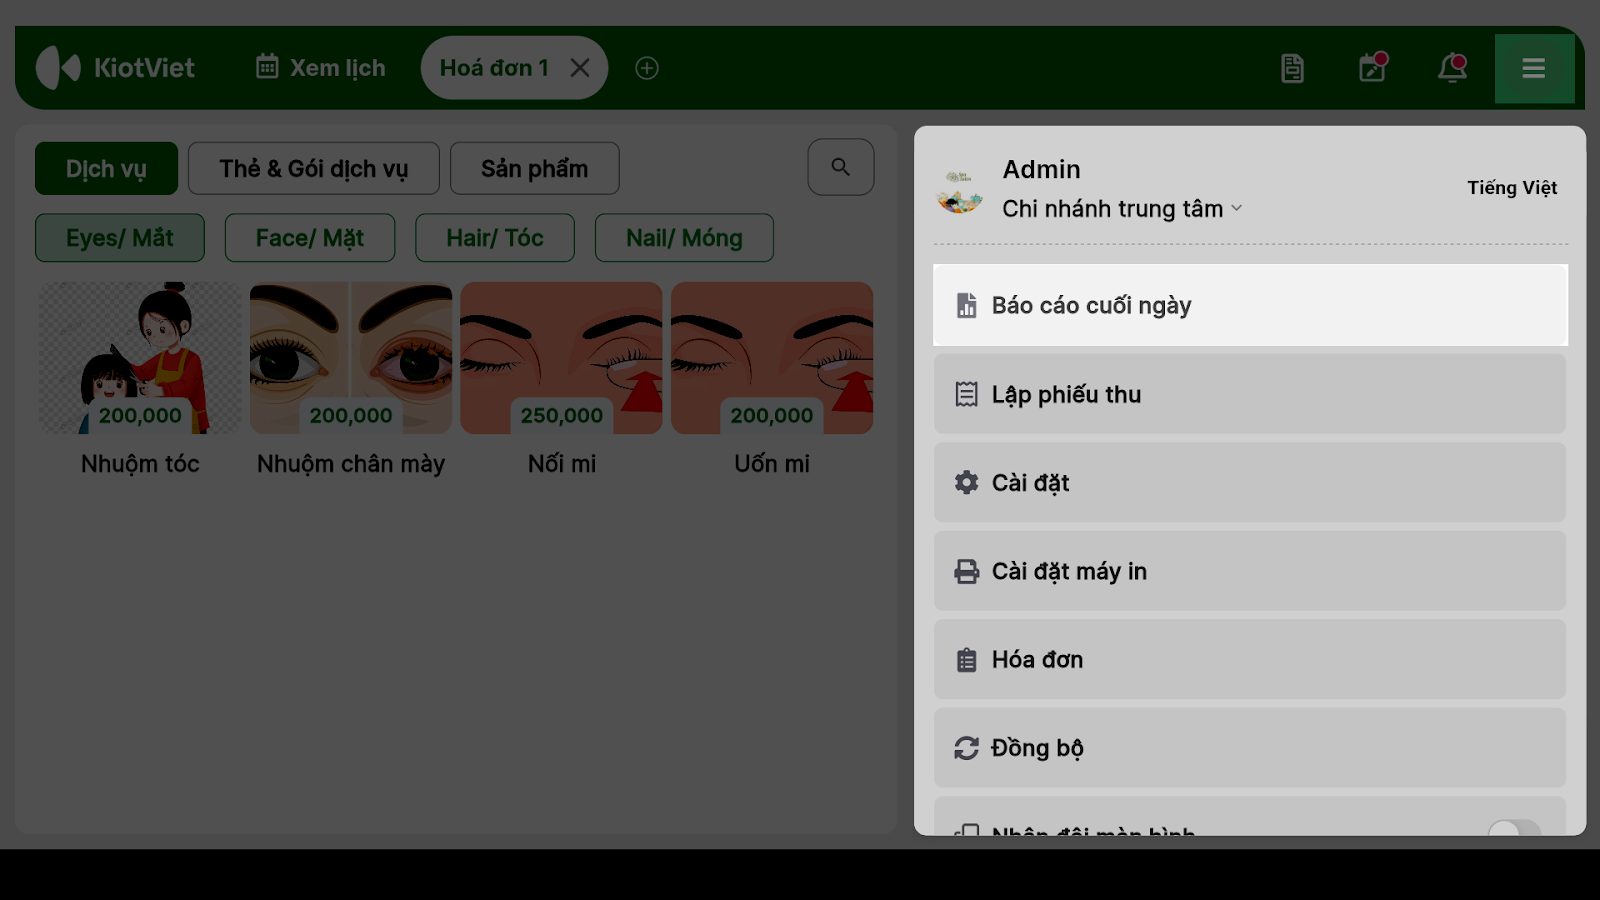Select the Thẻ & Gói dịch vụ tab

click(314, 168)
